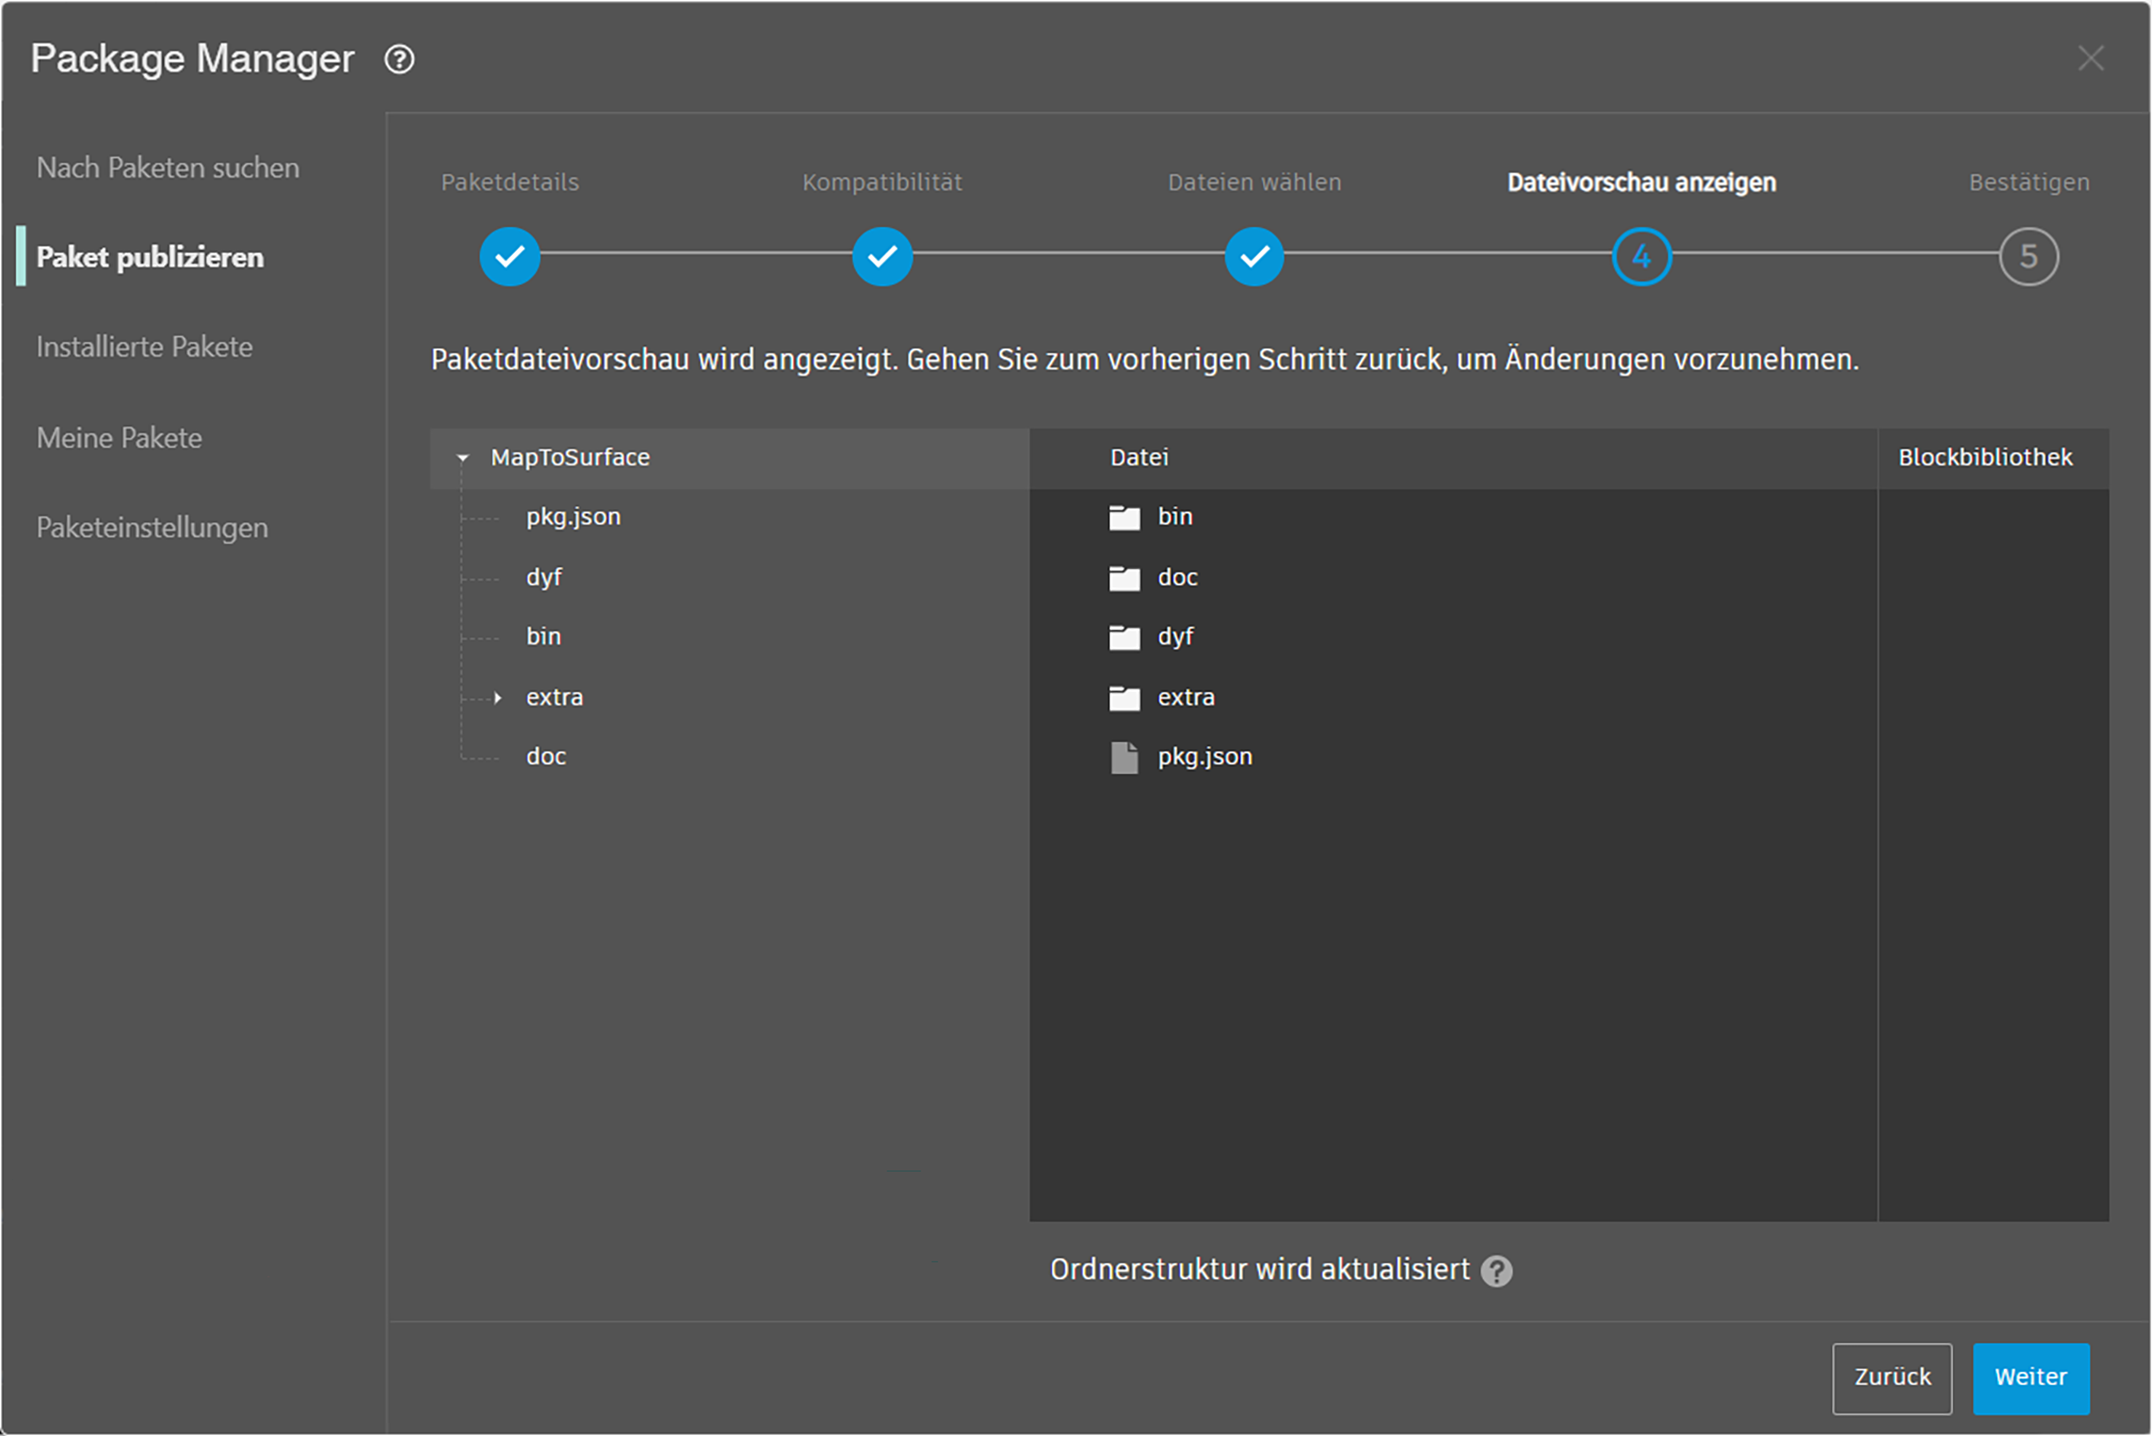This screenshot has height=1436, width=2152.
Task: Select the pkg.json file icon in Datei list
Action: 1124,757
